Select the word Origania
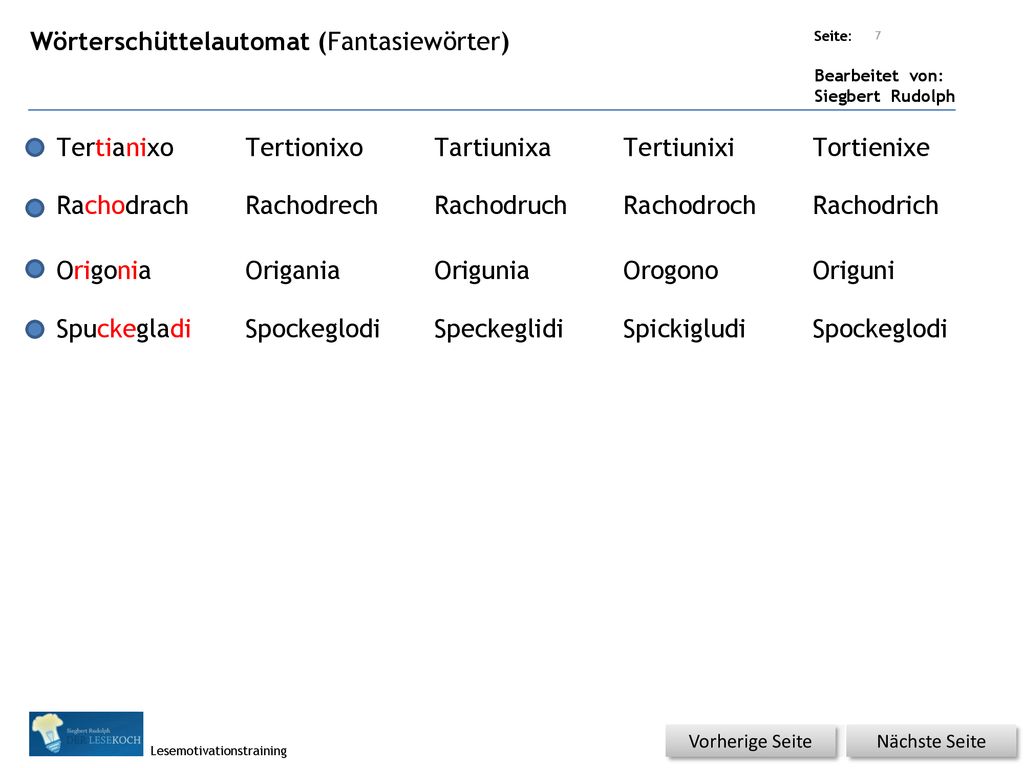 293,271
